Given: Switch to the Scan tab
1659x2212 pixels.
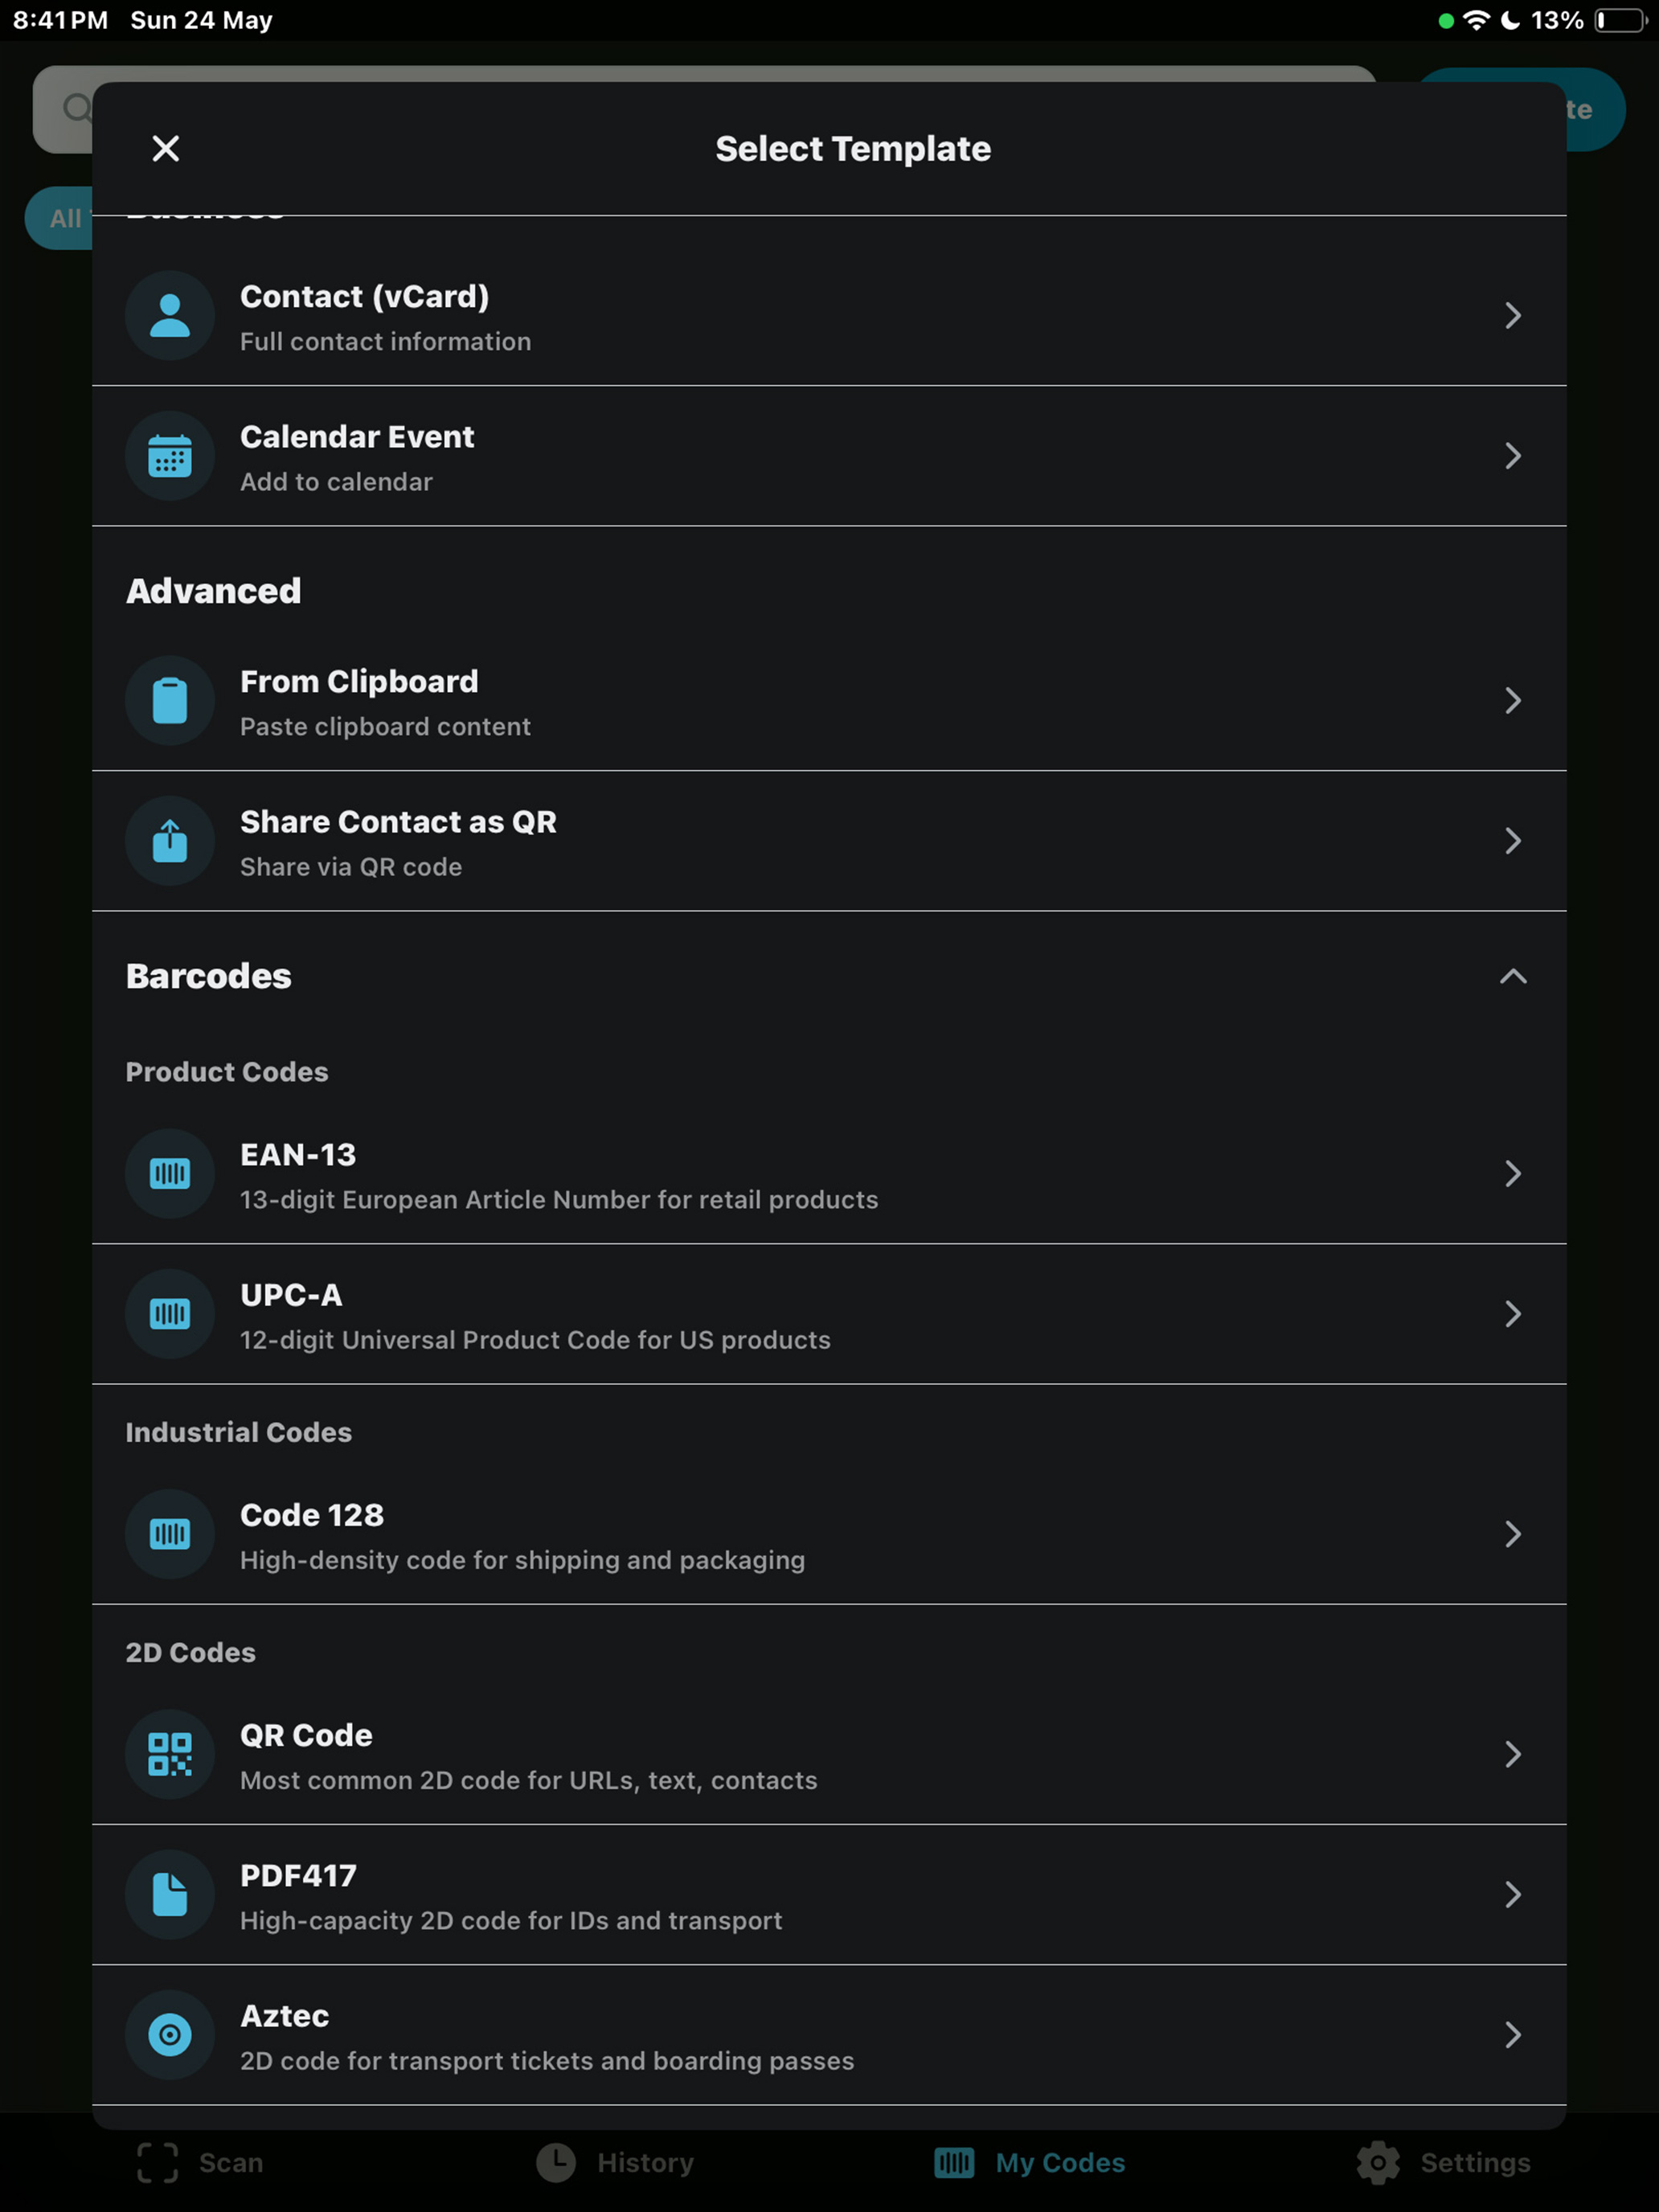Looking at the screenshot, I should click(200, 2162).
